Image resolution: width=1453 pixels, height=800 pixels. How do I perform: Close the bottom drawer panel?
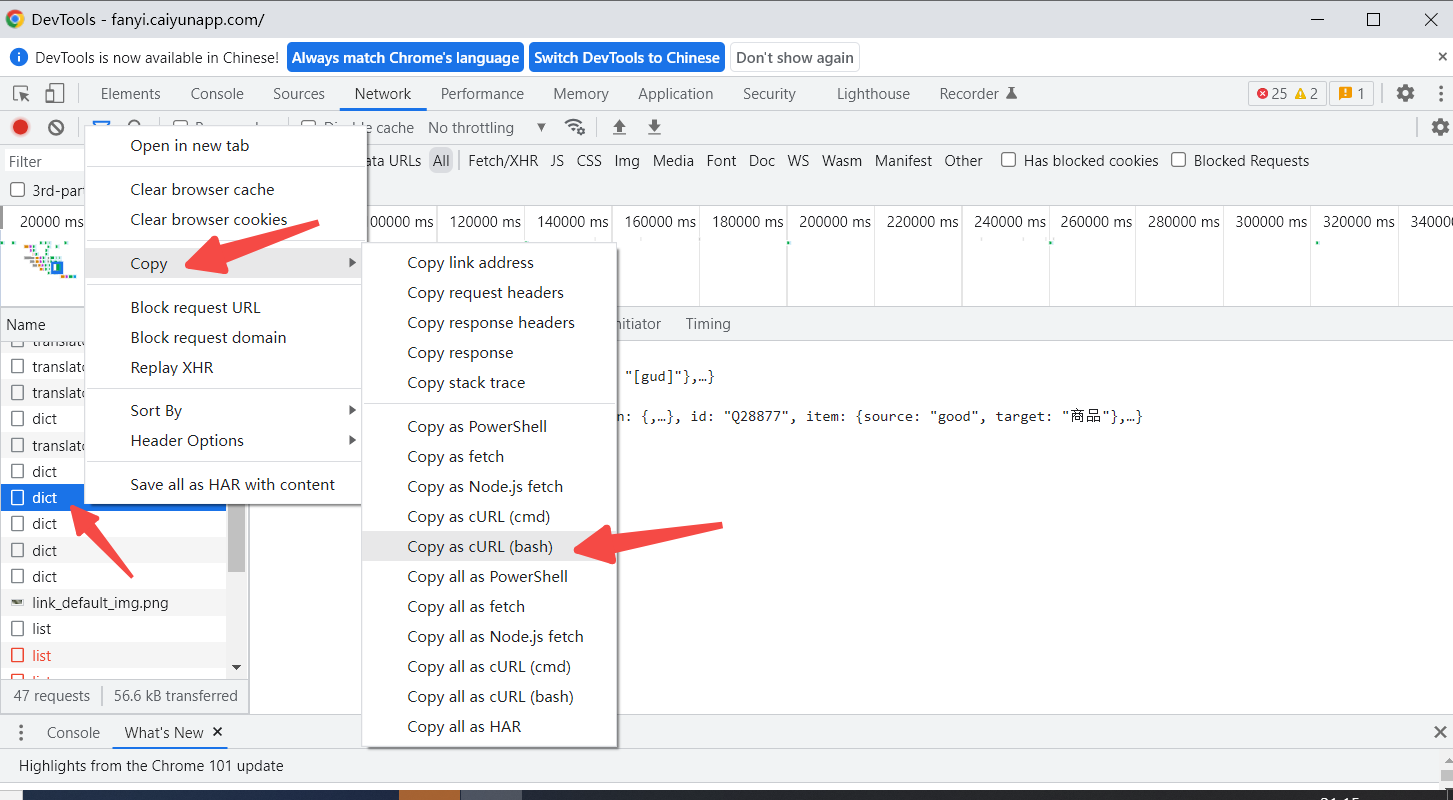[1440, 733]
